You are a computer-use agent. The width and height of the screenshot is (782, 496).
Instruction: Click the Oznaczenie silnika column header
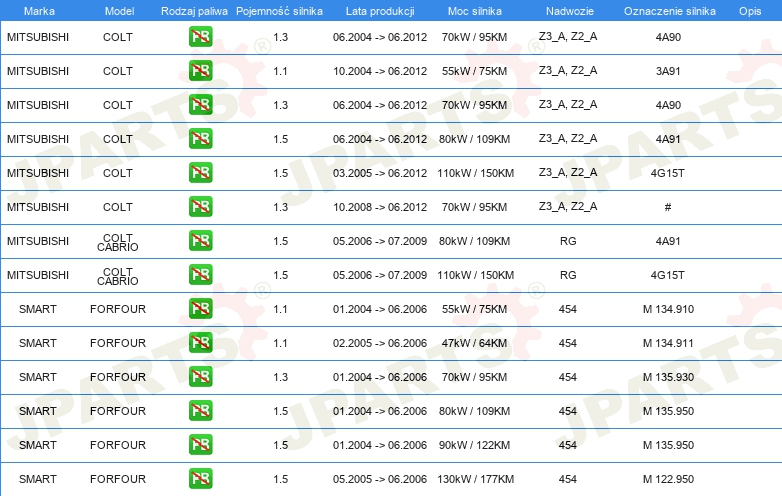pyautogui.click(x=670, y=11)
